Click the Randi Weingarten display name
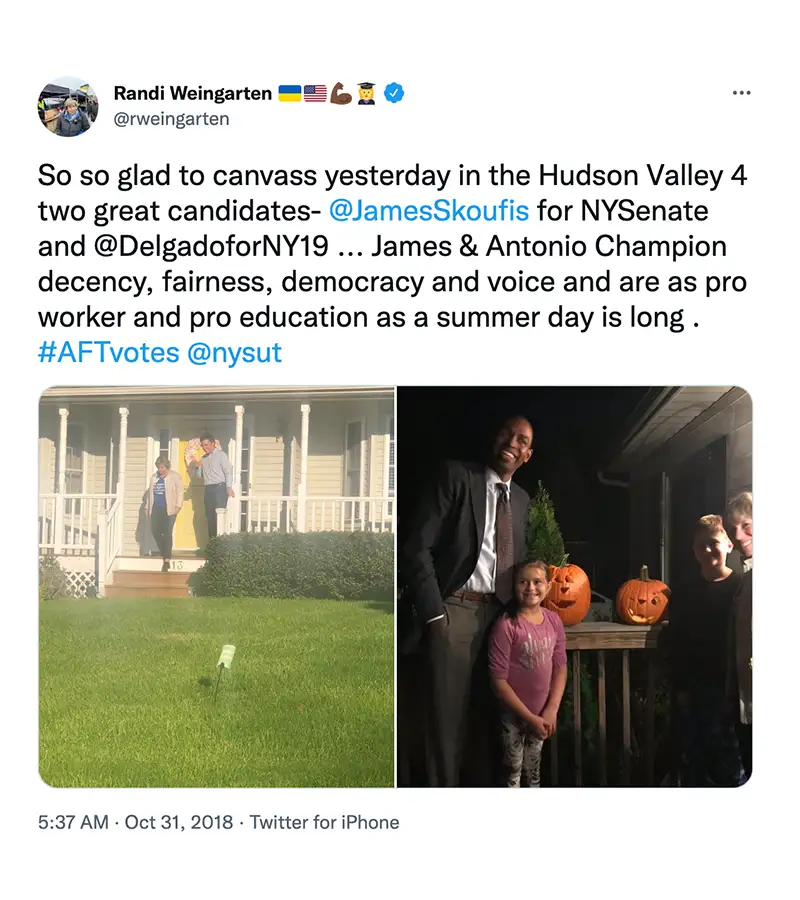The width and height of the screenshot is (800, 900). click(x=193, y=93)
